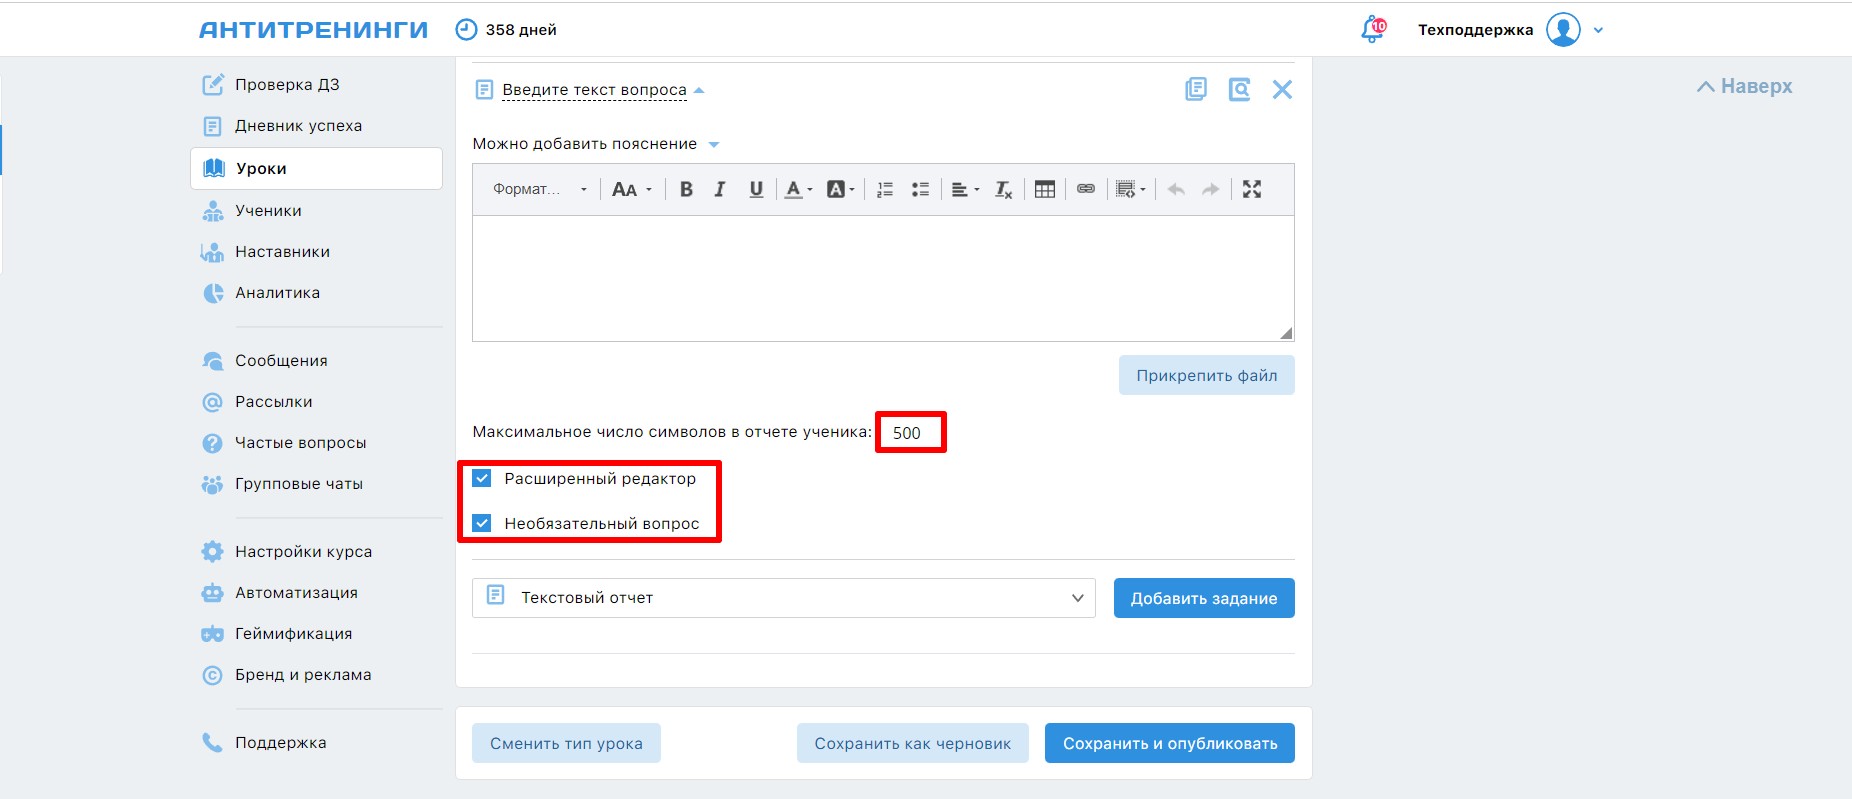Open the font size dropdown
The image size is (1852, 799).
(631, 189)
